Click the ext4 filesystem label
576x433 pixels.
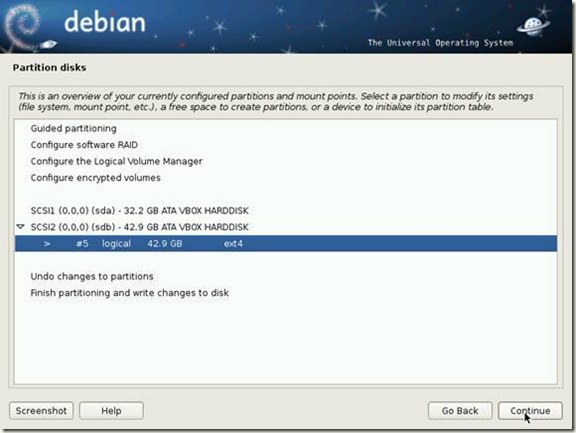click(233, 244)
